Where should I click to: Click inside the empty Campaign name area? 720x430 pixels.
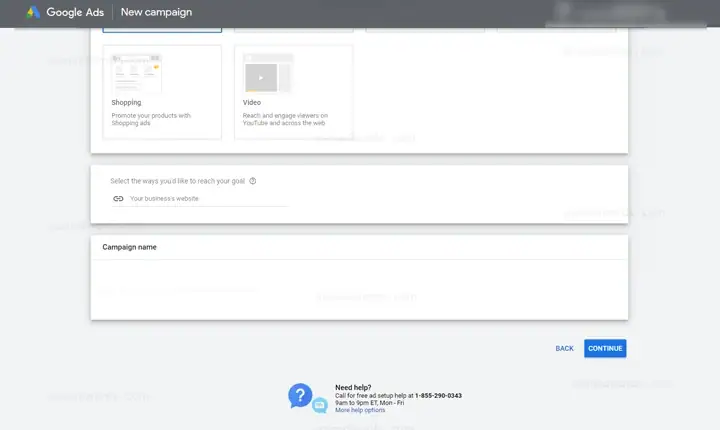coord(359,289)
